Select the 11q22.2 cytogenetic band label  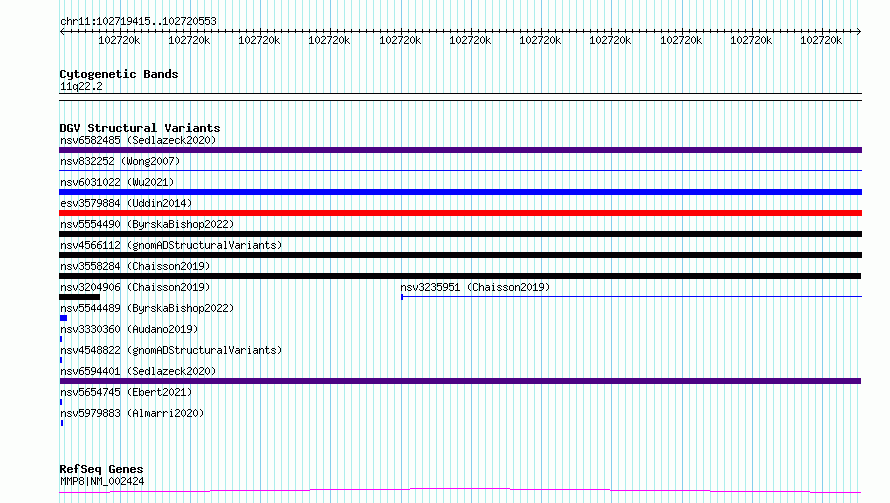pos(81,86)
